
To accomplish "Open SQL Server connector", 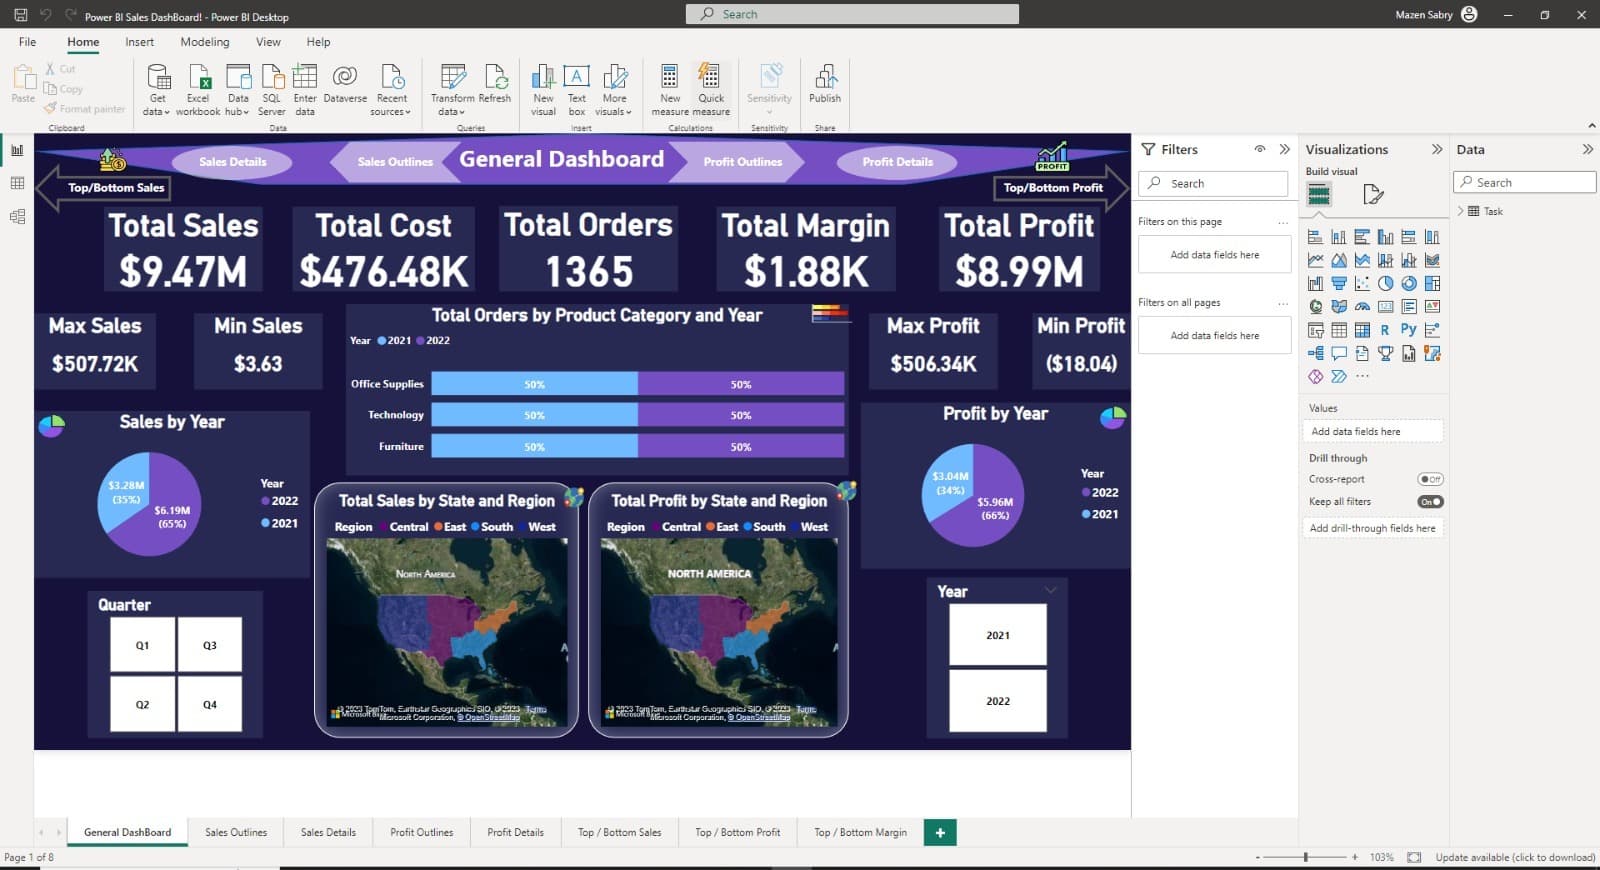I will click(x=272, y=90).
